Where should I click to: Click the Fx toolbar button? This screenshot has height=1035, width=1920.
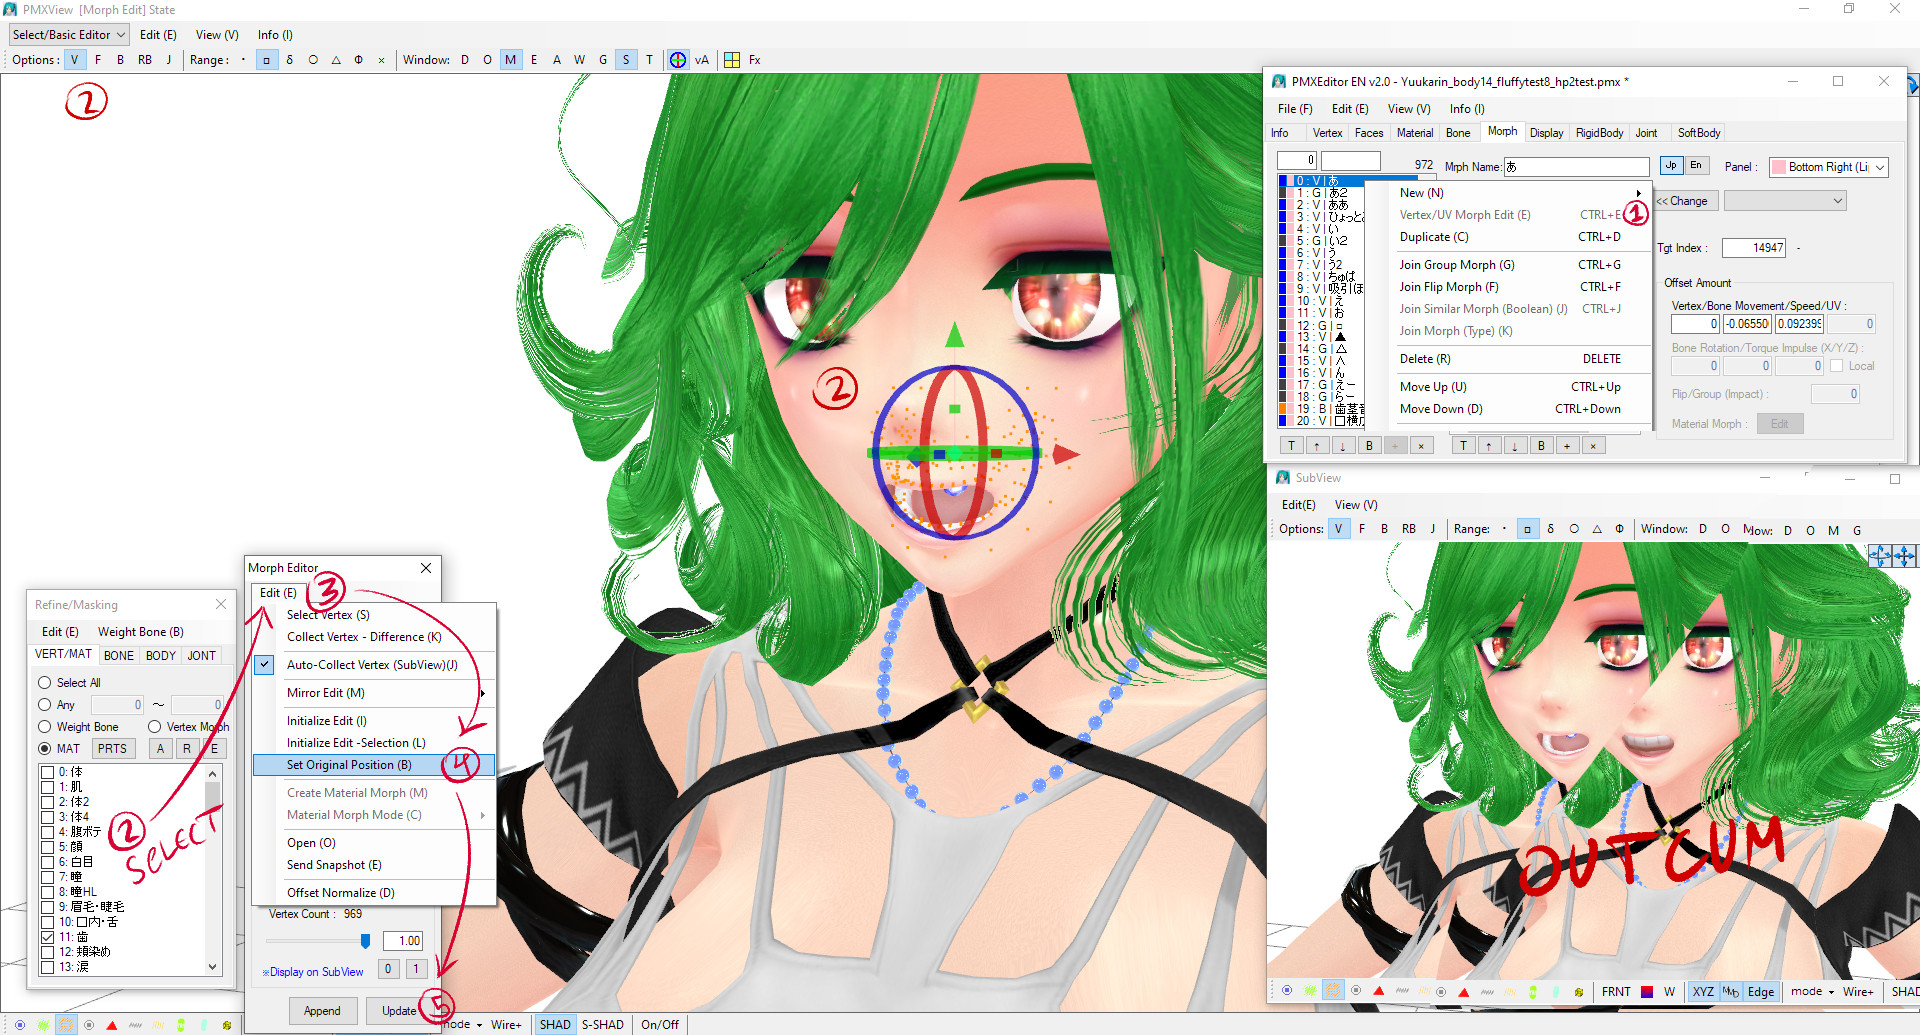click(x=755, y=60)
